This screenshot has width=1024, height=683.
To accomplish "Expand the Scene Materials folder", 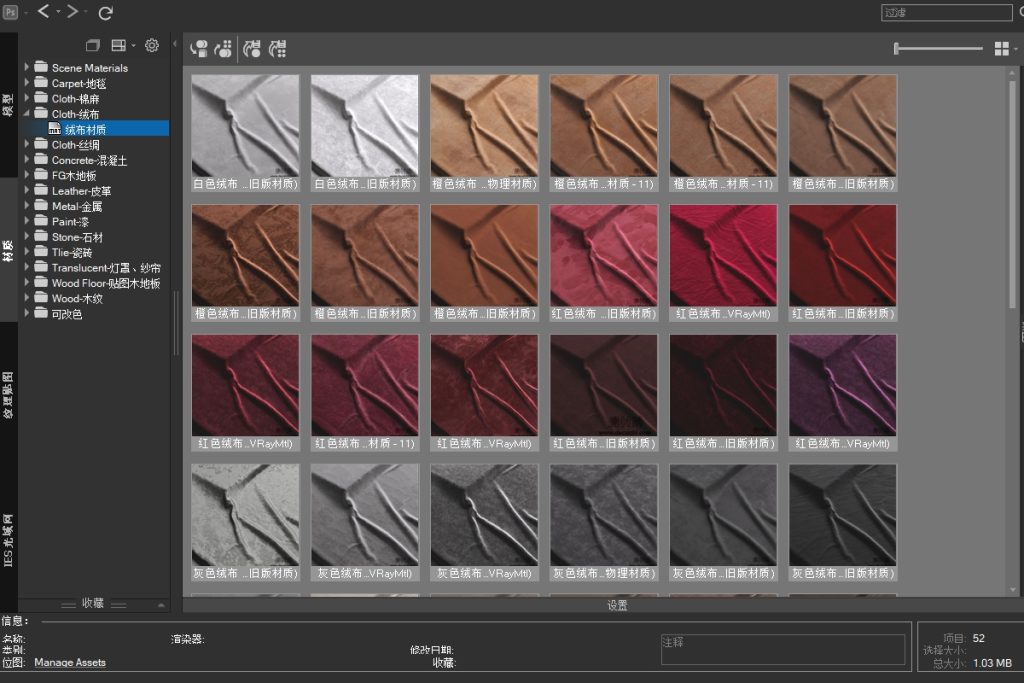I will pos(27,68).
